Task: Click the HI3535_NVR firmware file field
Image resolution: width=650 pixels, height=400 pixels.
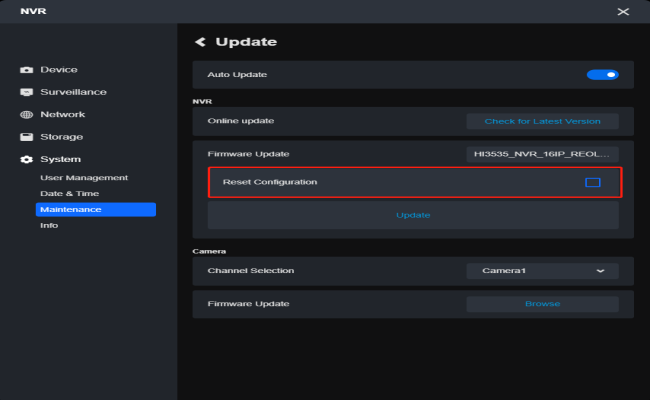Action: 542,154
